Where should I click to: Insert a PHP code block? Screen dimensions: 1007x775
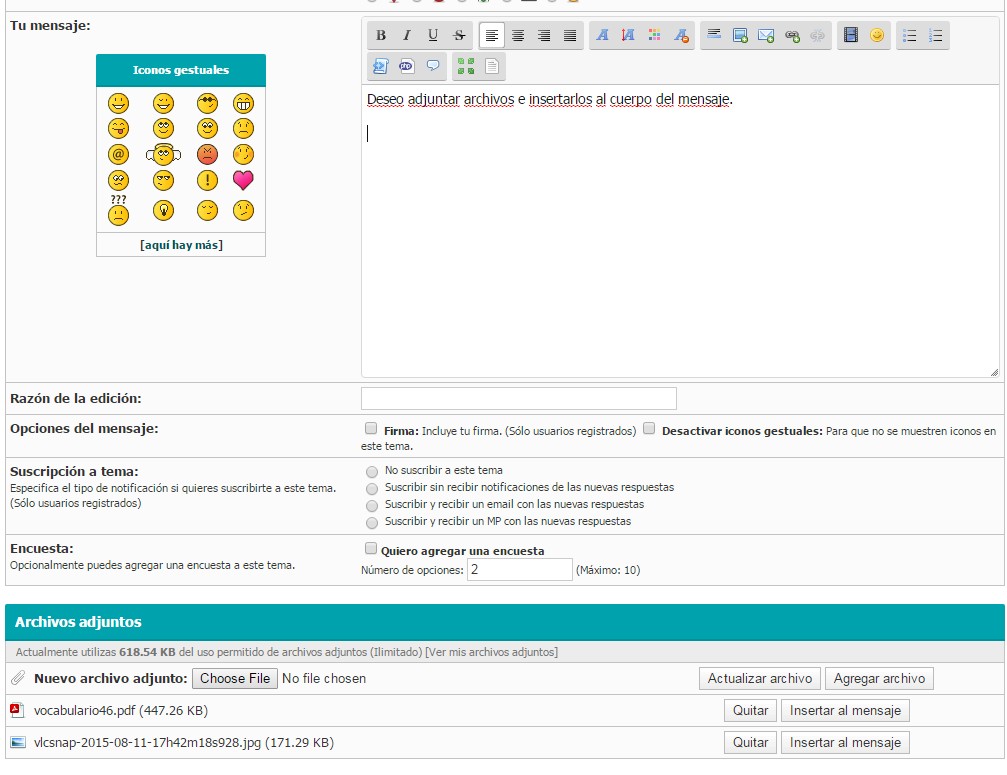tap(407, 66)
